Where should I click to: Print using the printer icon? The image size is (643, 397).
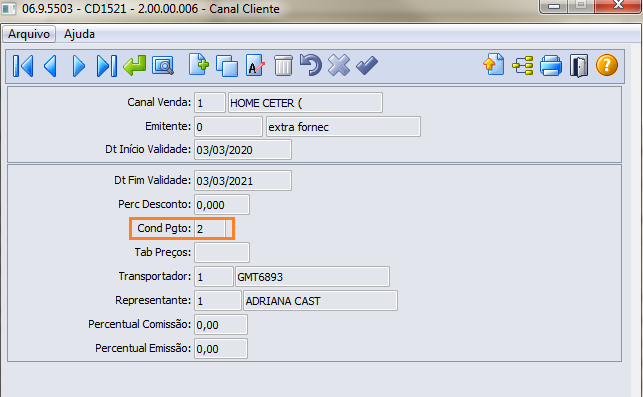551,66
